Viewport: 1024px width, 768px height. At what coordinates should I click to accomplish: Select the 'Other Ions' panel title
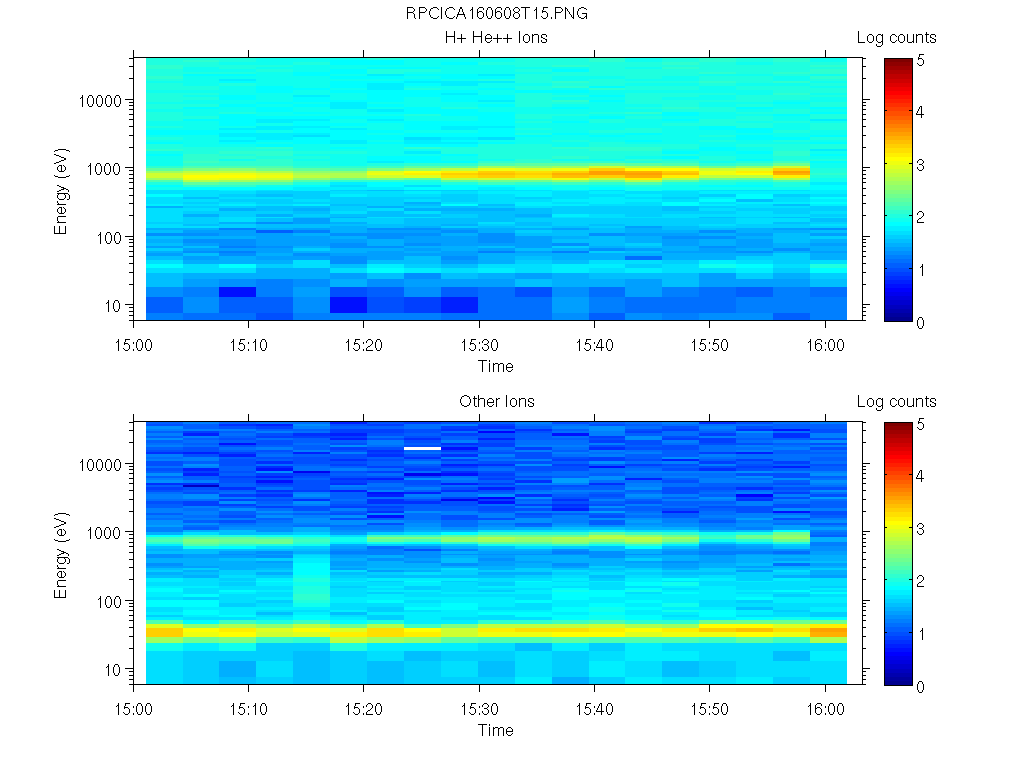(x=496, y=401)
